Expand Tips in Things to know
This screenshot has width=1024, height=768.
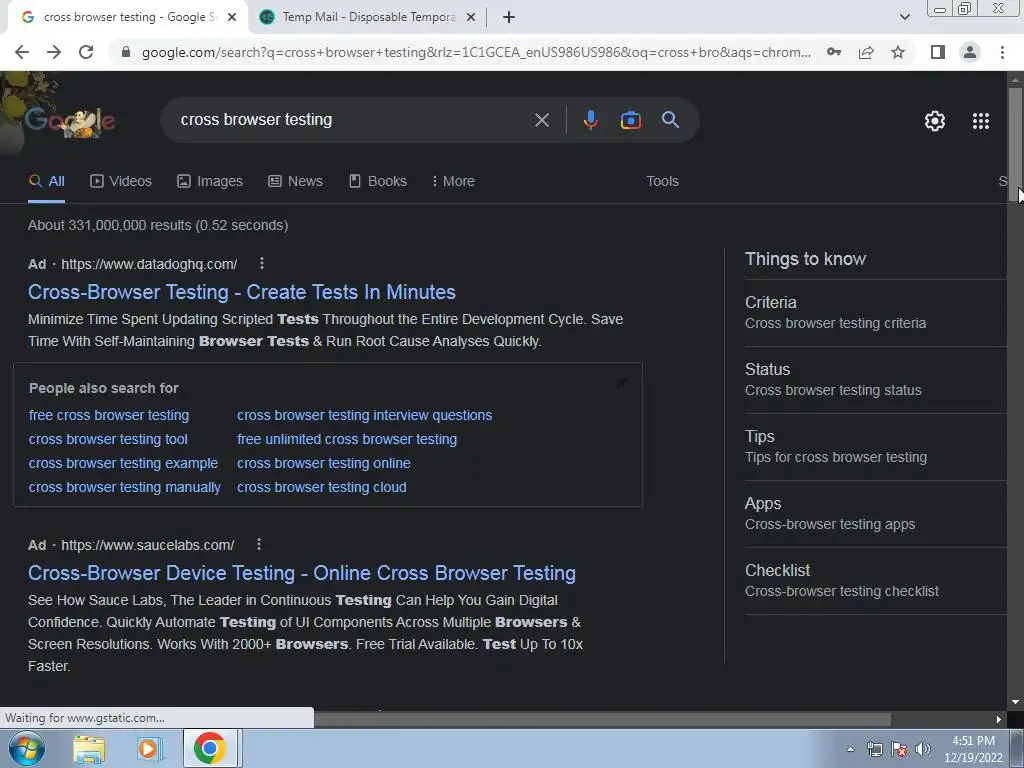875,447
